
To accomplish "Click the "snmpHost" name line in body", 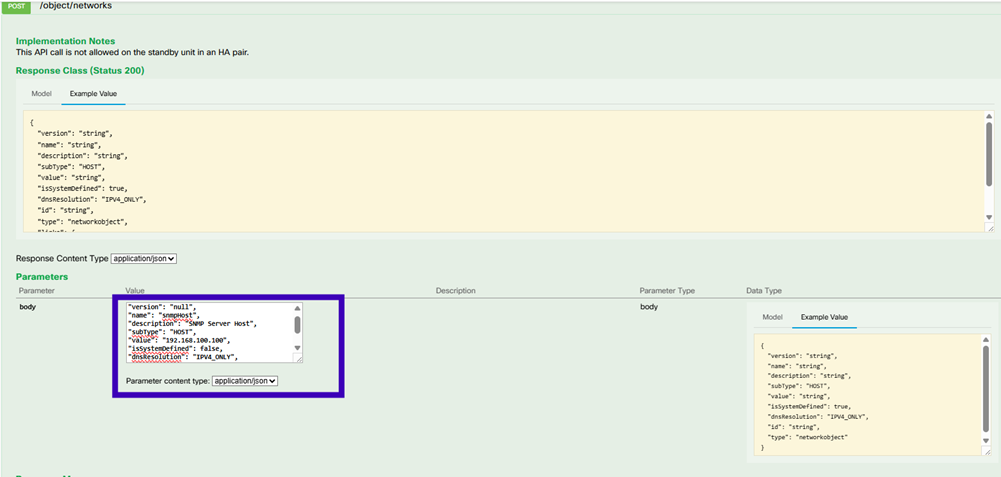I will click(x=165, y=315).
